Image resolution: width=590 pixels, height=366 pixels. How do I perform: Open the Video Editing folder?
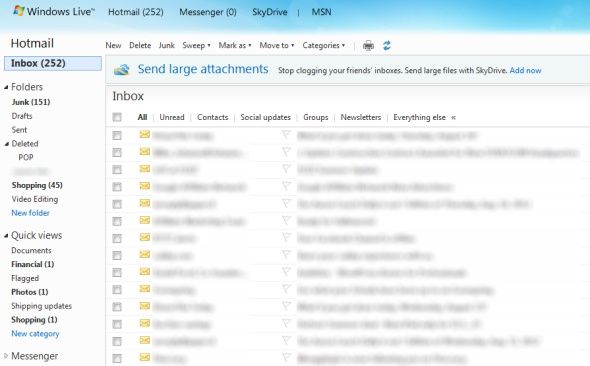tap(35, 199)
